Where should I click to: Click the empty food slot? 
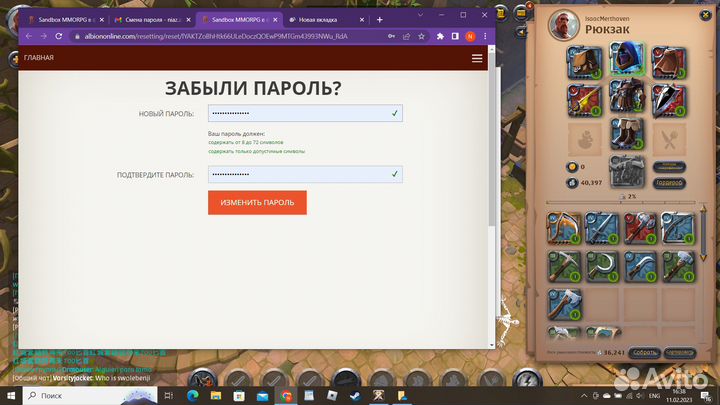(x=669, y=139)
